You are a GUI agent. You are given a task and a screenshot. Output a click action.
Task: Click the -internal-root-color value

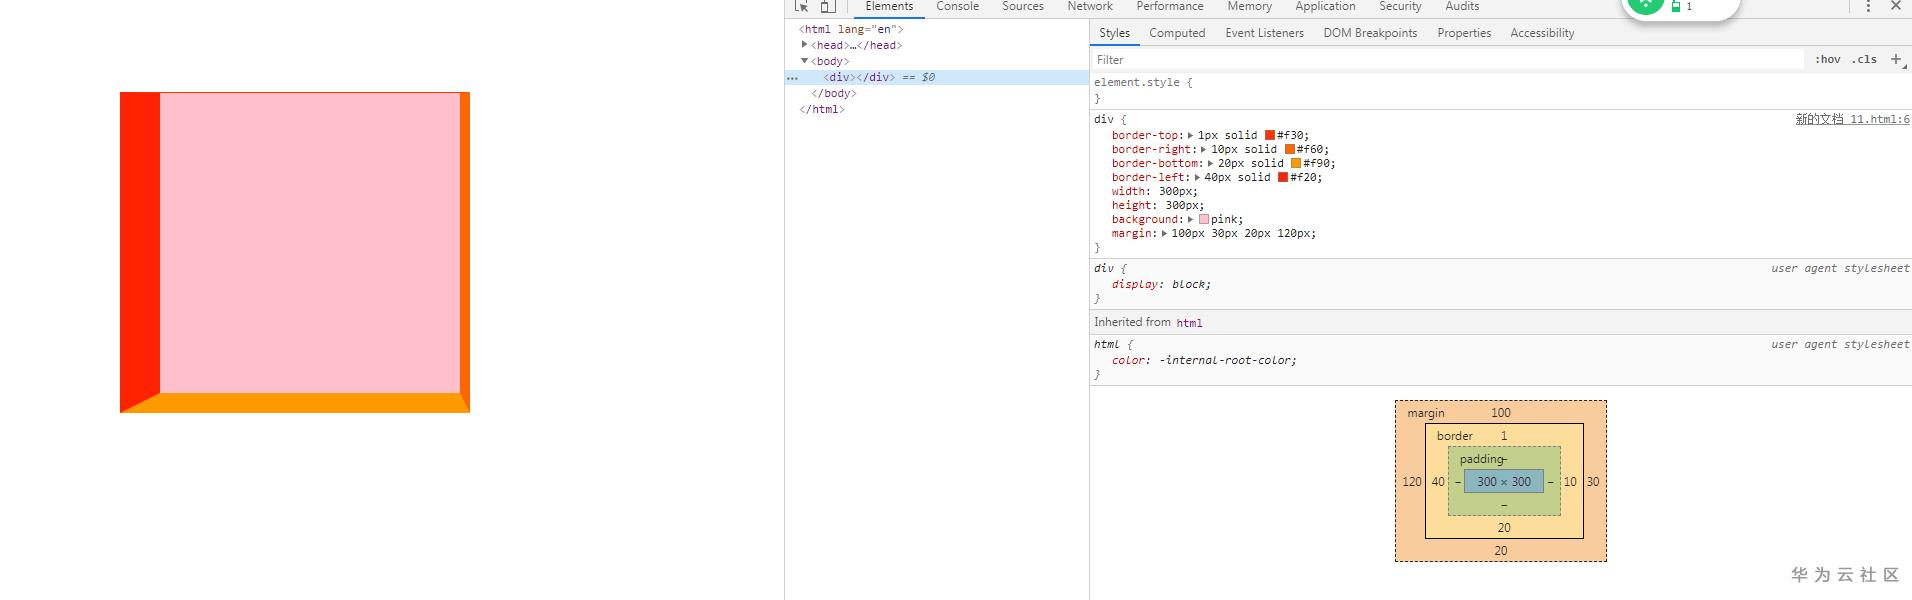click(1225, 360)
